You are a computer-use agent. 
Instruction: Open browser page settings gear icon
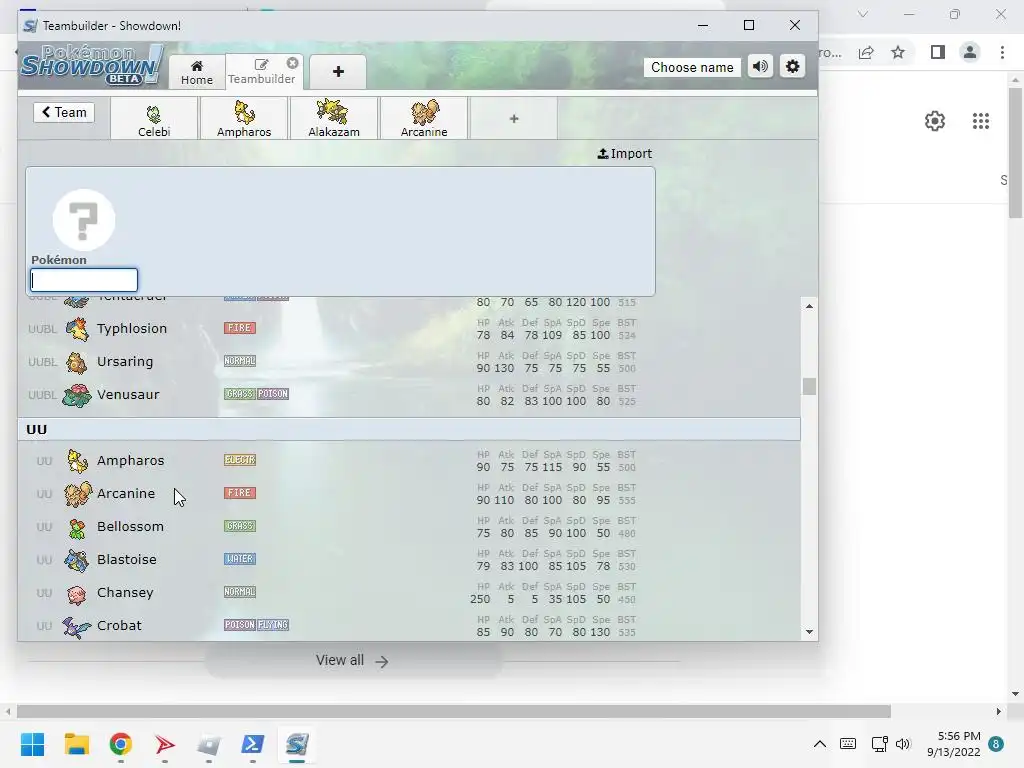point(935,121)
